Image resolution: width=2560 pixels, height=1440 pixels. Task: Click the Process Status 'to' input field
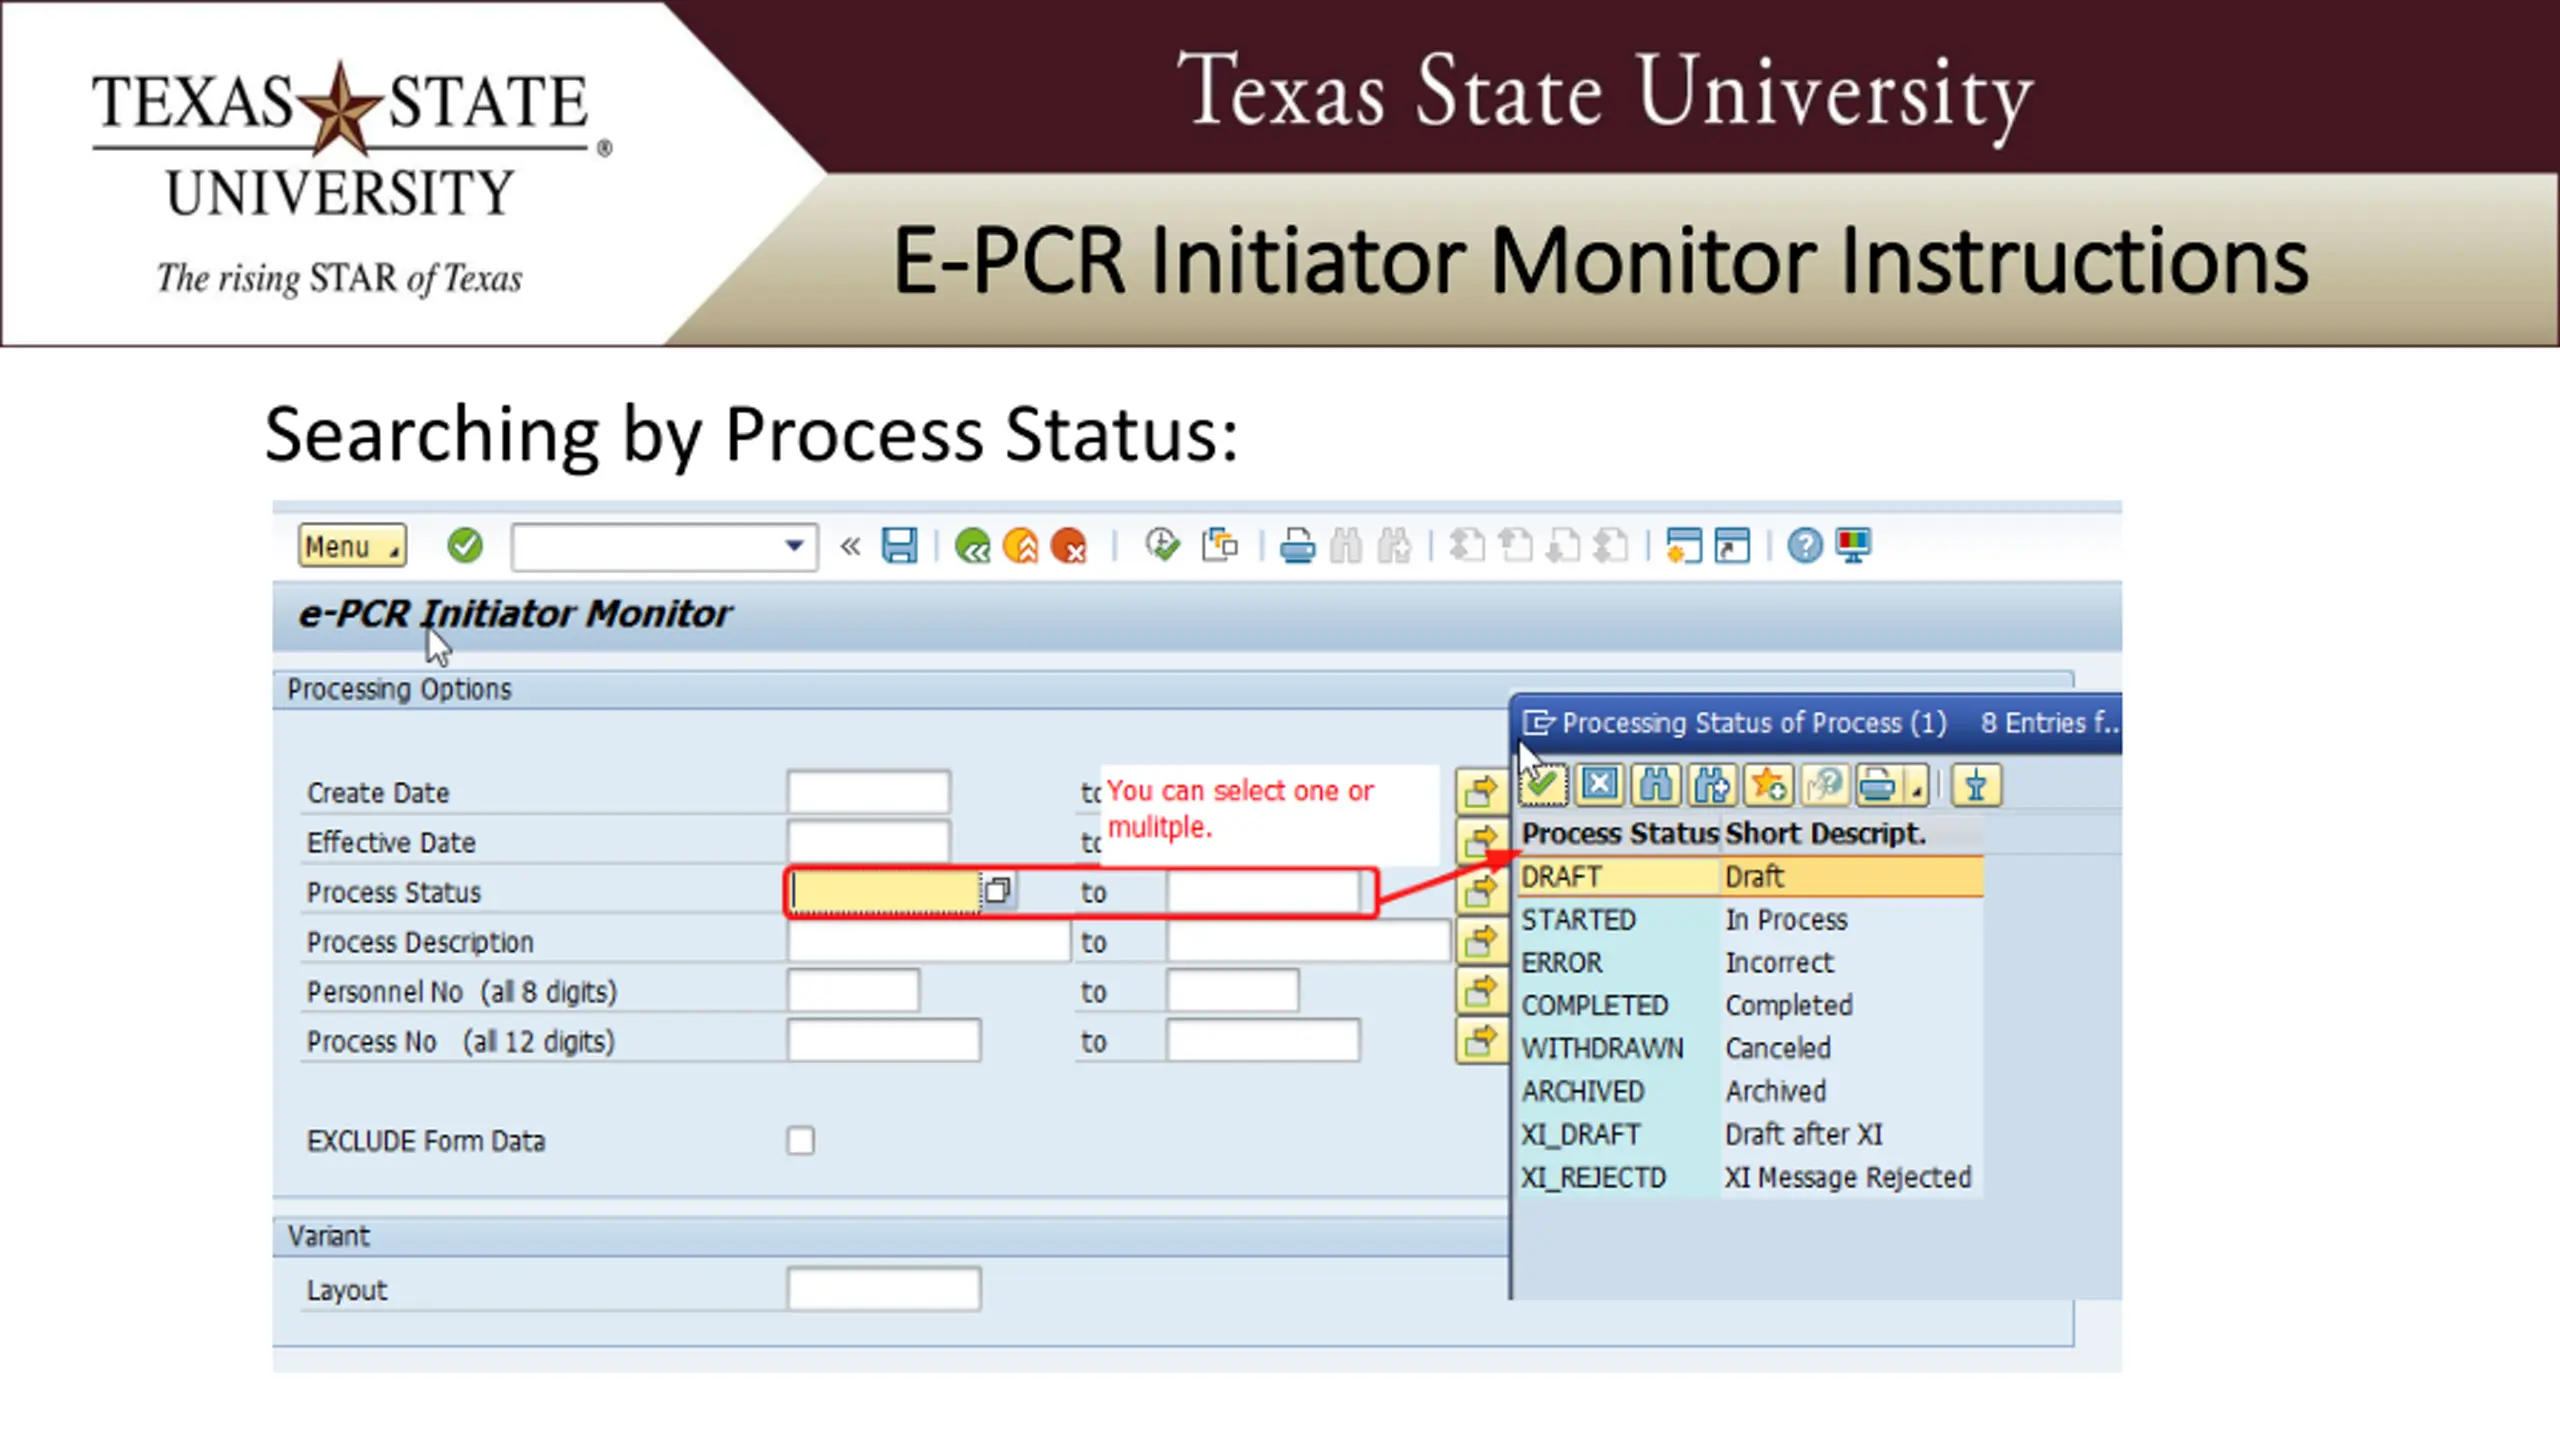(1263, 891)
